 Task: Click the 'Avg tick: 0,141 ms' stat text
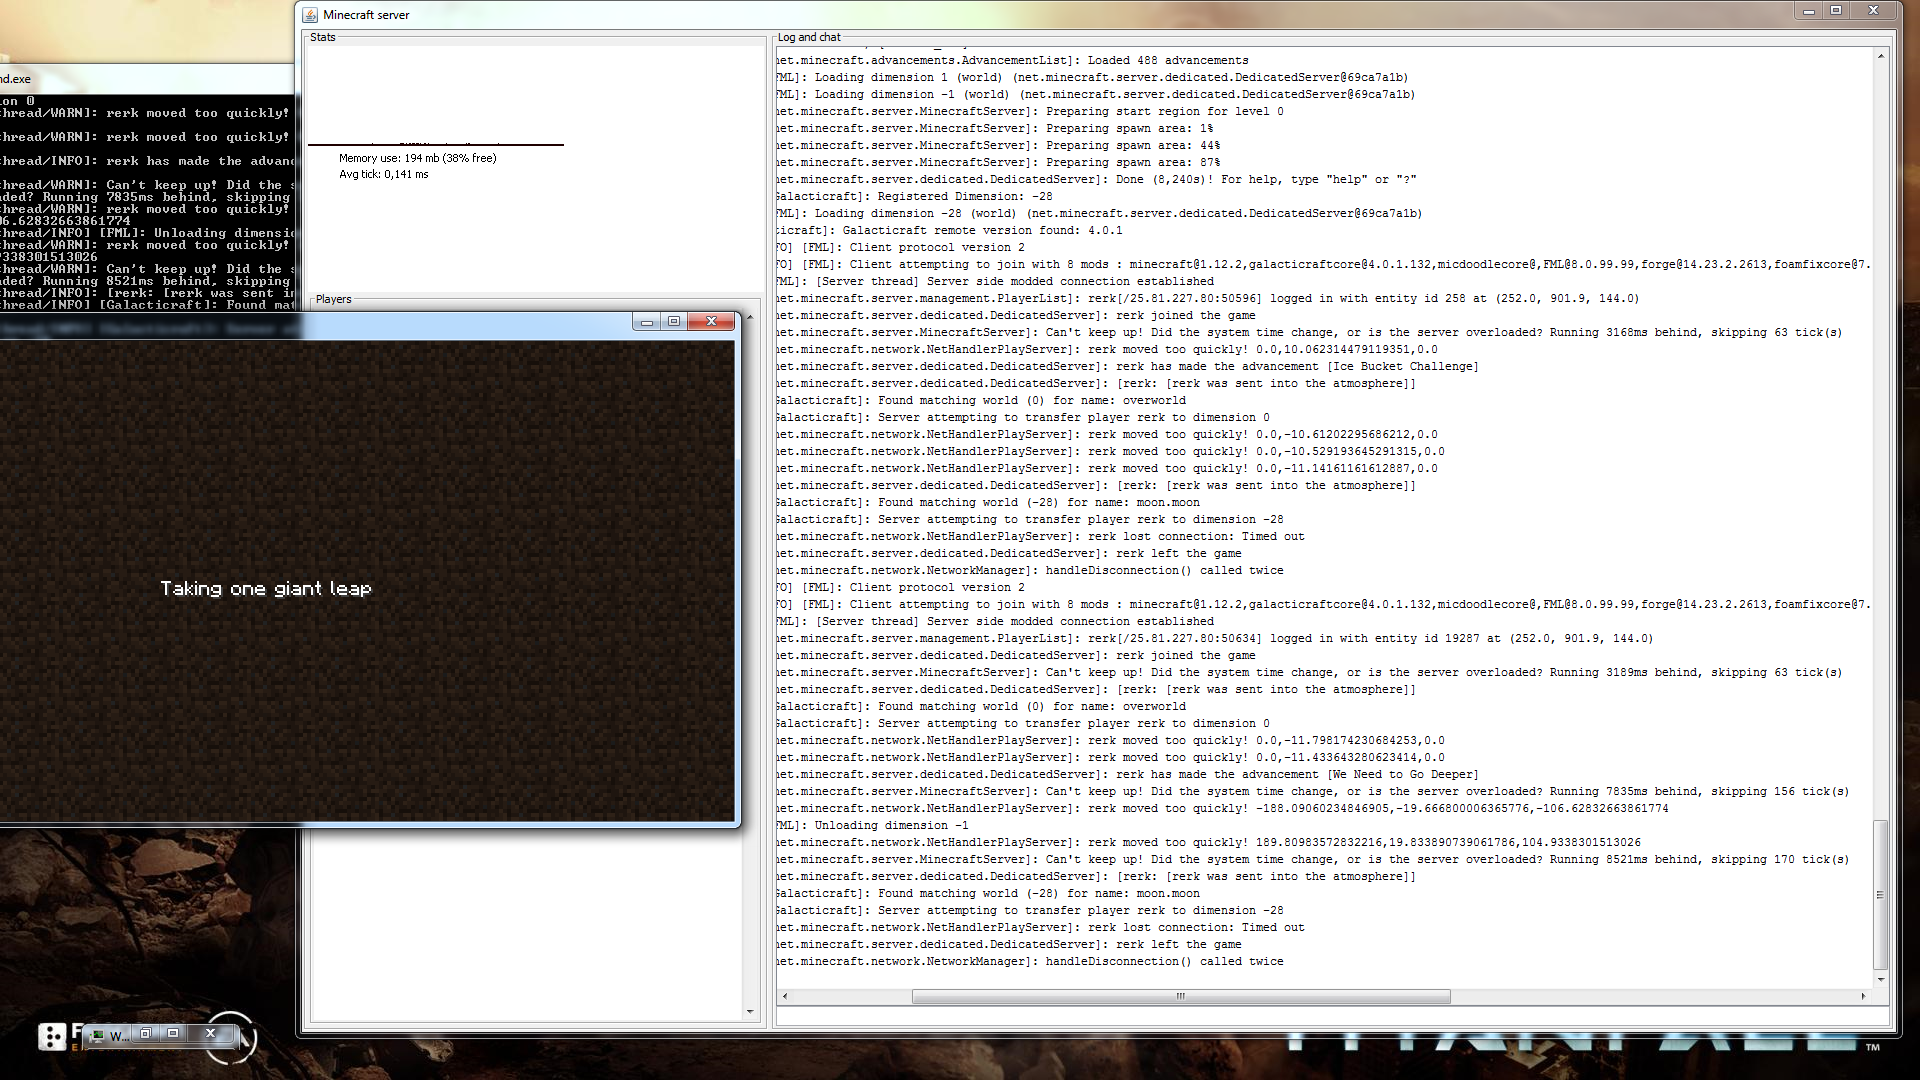pos(383,174)
